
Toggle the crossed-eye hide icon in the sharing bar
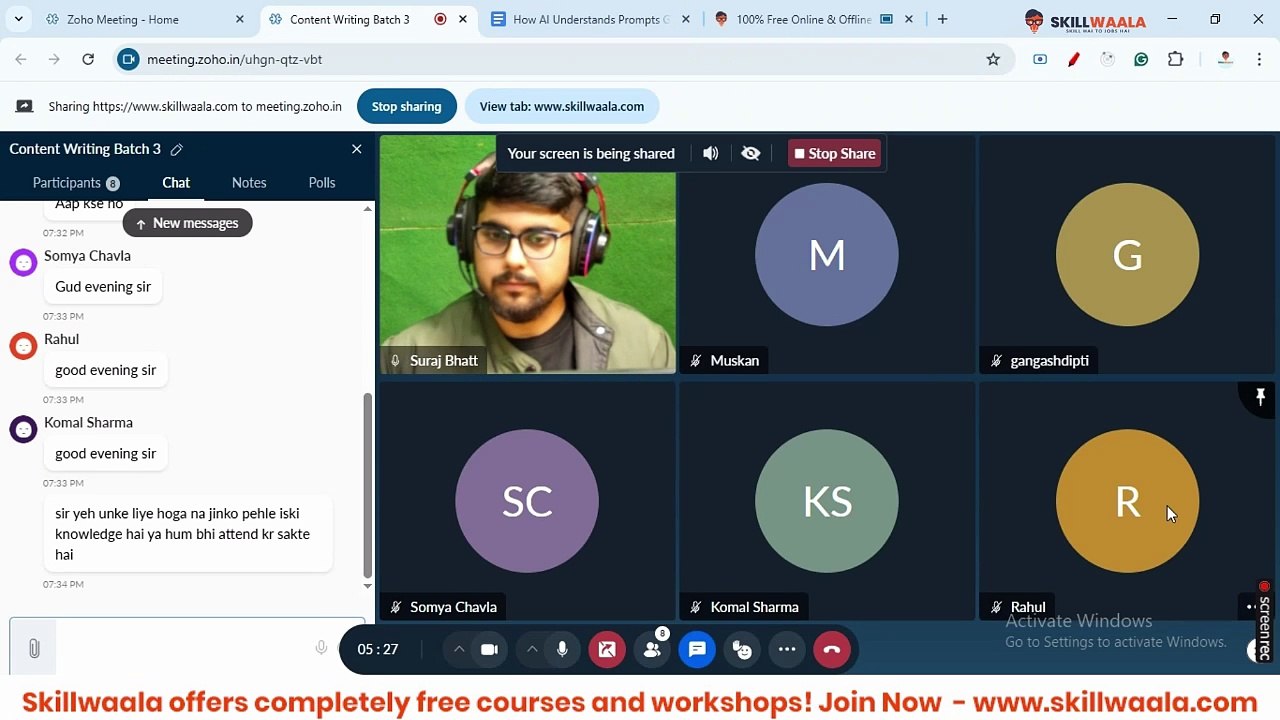click(751, 153)
